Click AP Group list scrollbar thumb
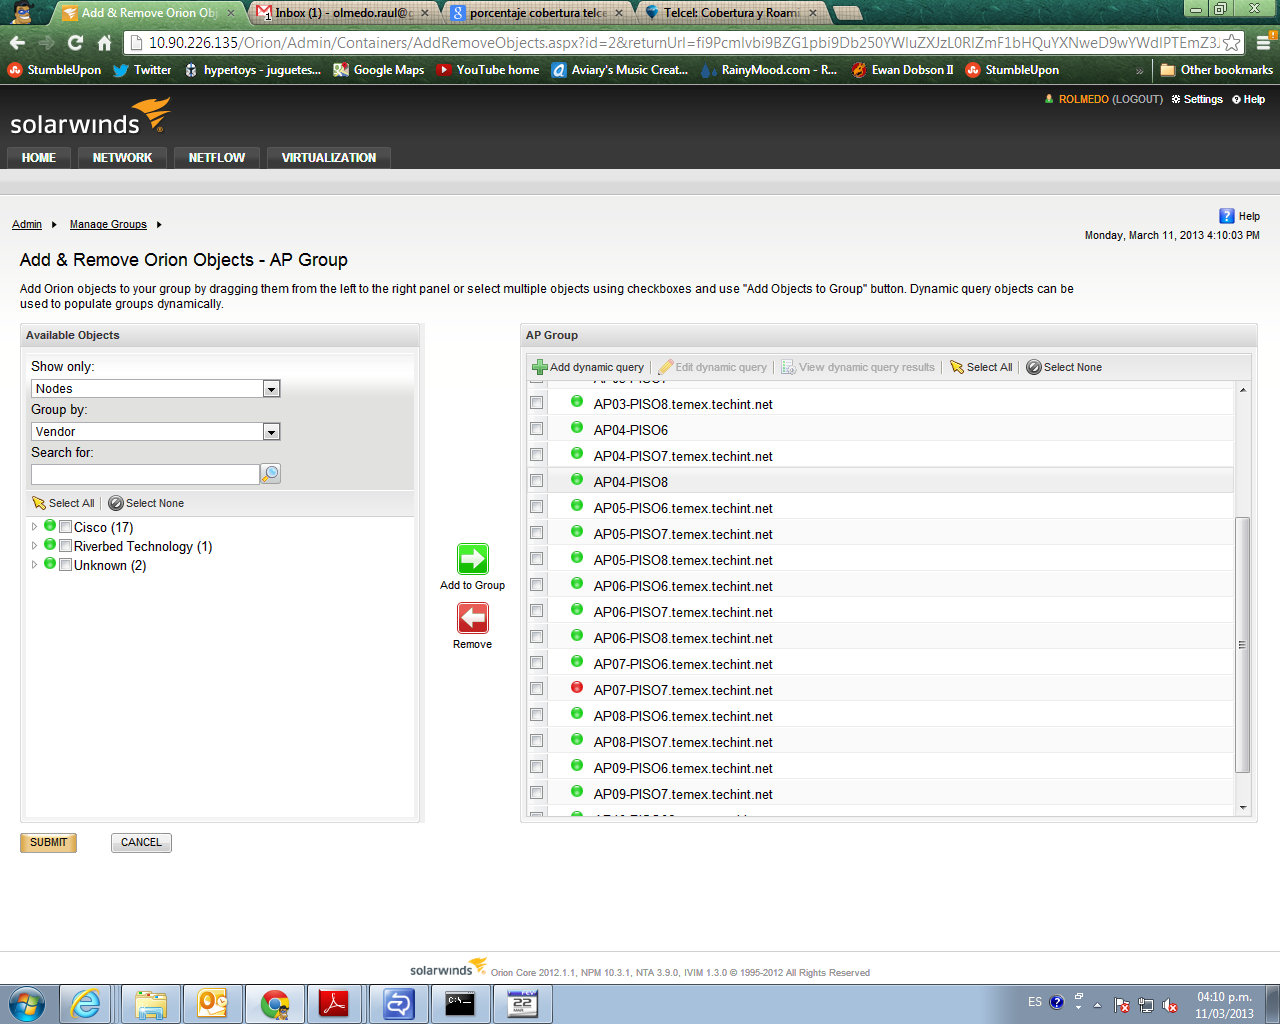Image resolution: width=1280 pixels, height=1024 pixels. tap(1242, 645)
